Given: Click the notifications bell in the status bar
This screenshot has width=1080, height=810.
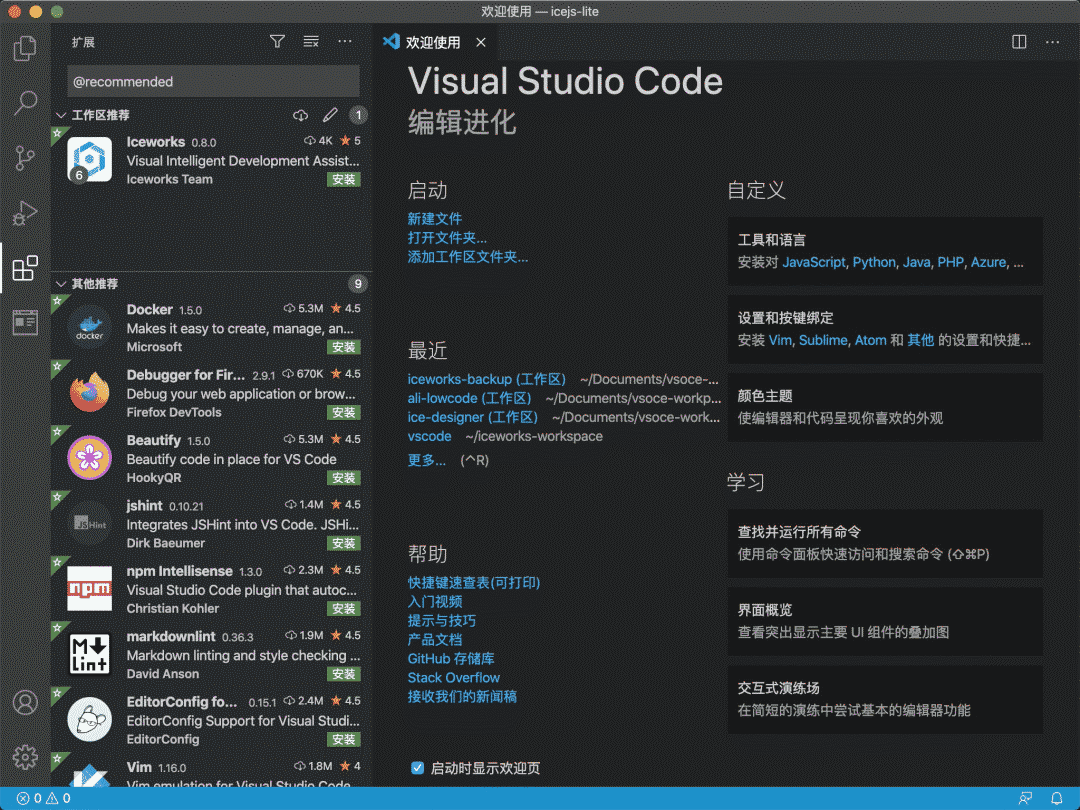Looking at the screenshot, I should [x=1056, y=798].
